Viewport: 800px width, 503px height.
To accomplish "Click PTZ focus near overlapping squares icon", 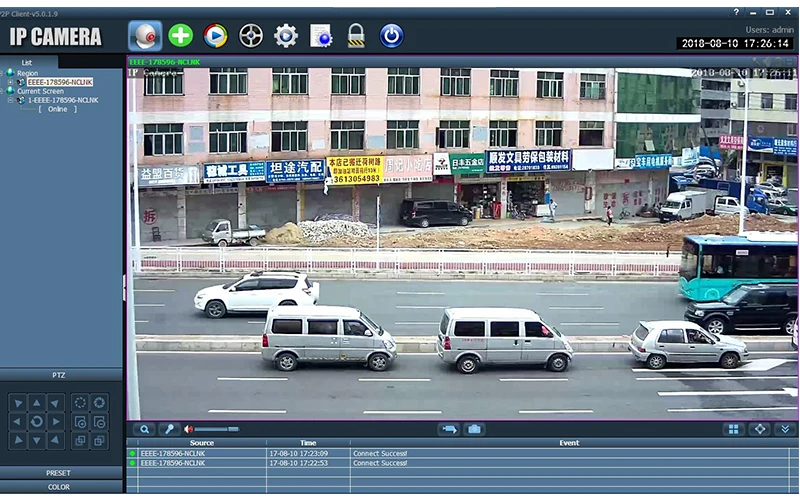I will pyautogui.click(x=80, y=440).
